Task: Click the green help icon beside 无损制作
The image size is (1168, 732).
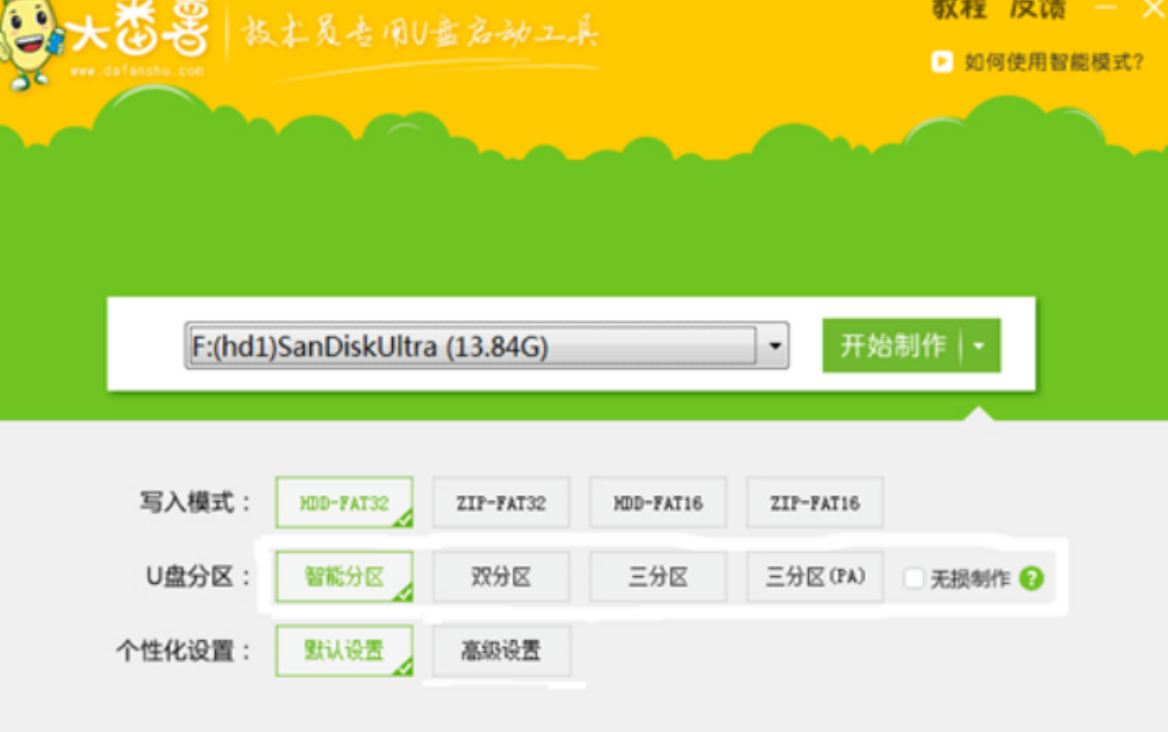Action: tap(1032, 578)
